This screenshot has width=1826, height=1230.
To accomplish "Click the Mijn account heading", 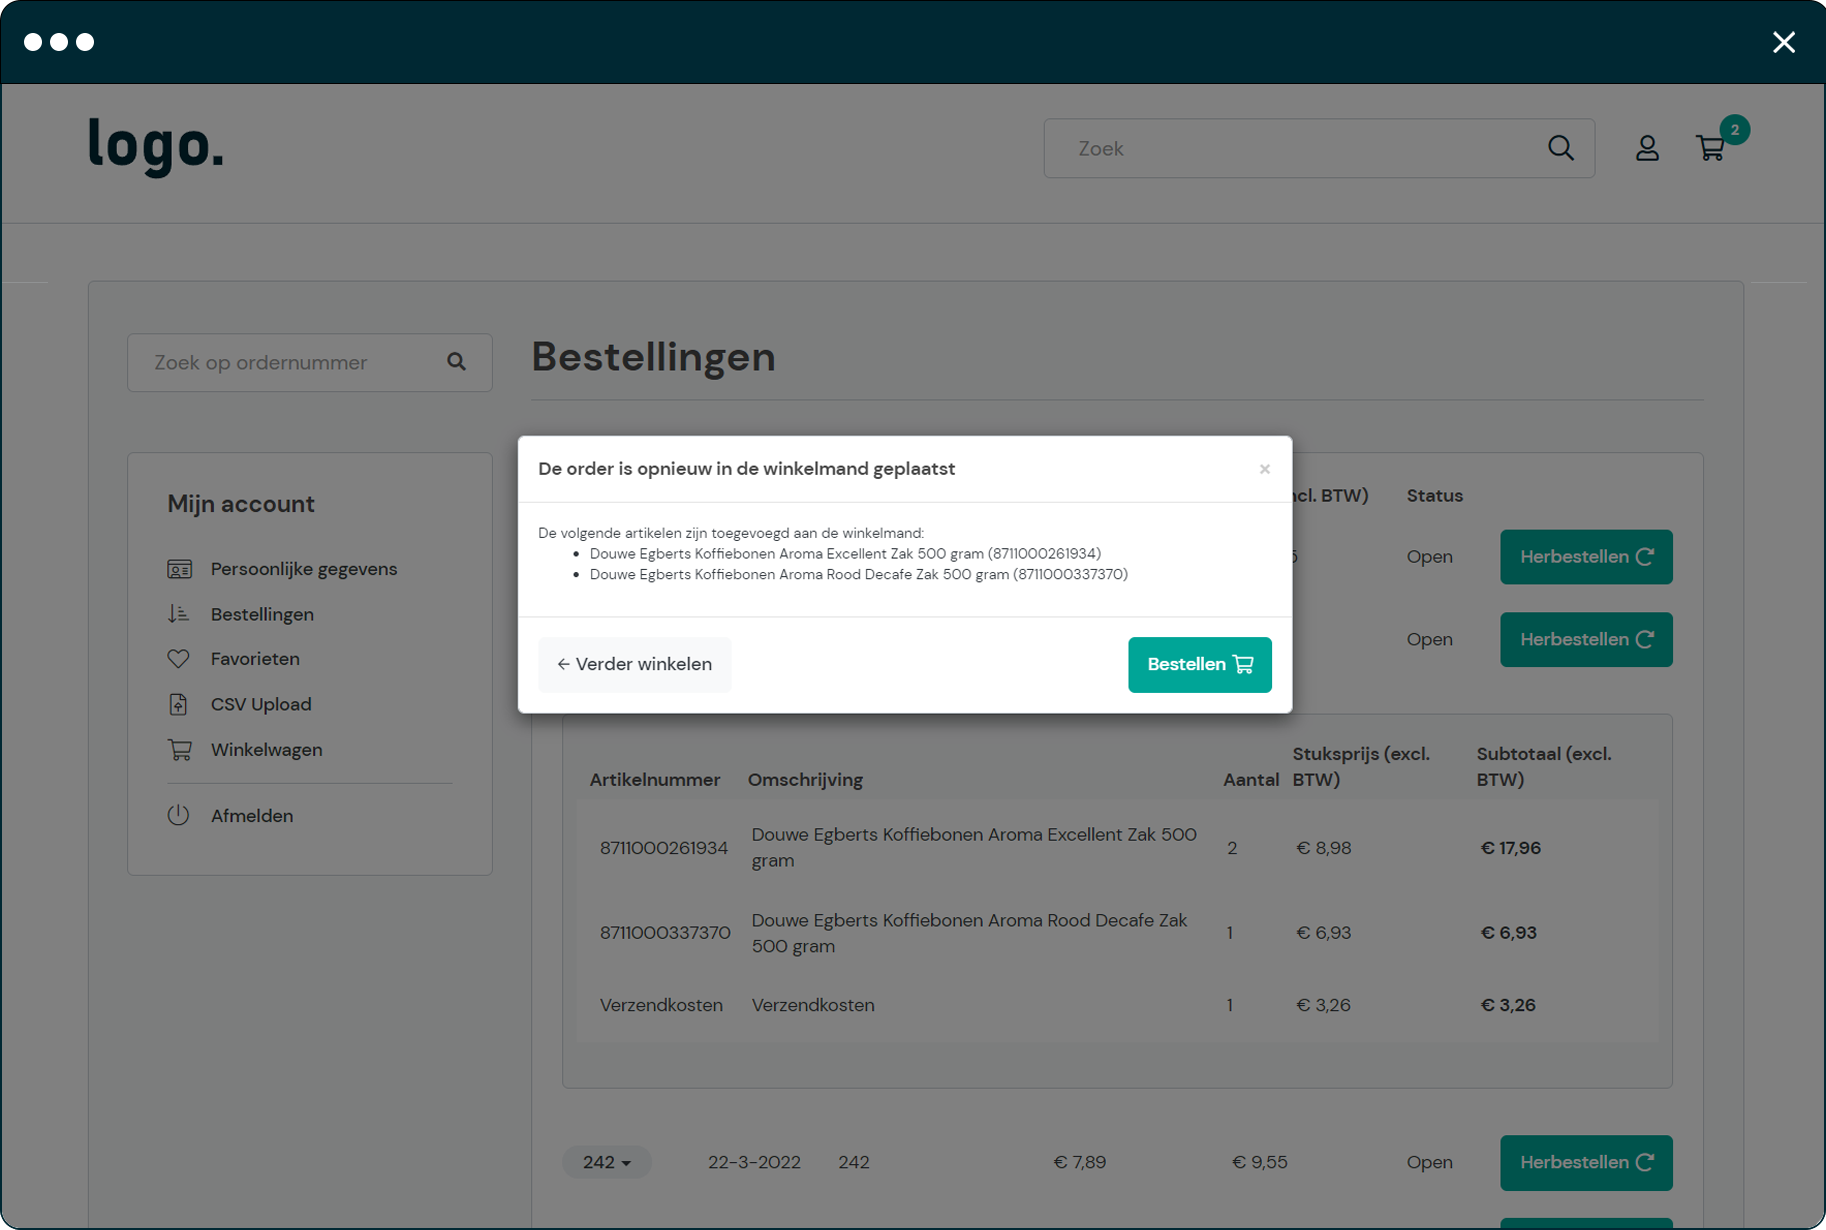I will [241, 504].
